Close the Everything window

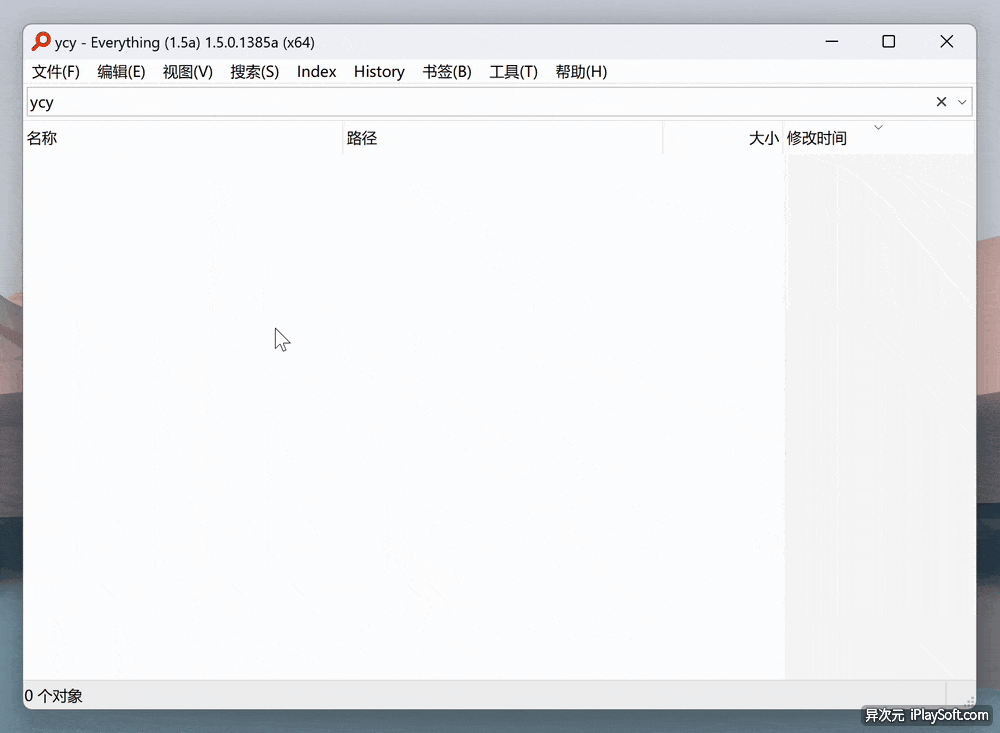point(946,41)
